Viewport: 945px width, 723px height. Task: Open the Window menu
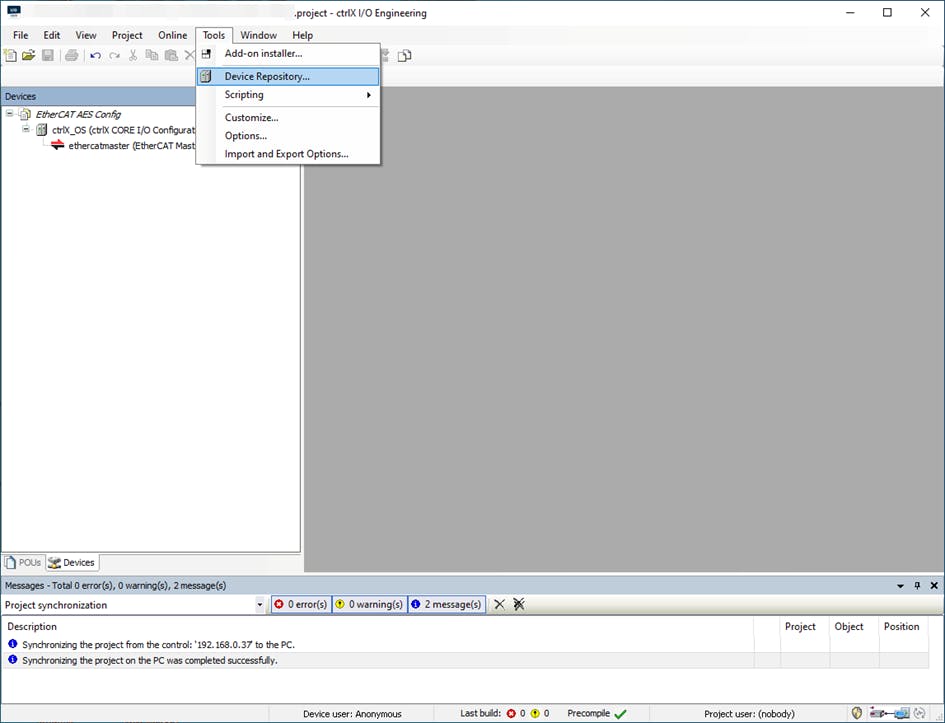click(x=259, y=35)
